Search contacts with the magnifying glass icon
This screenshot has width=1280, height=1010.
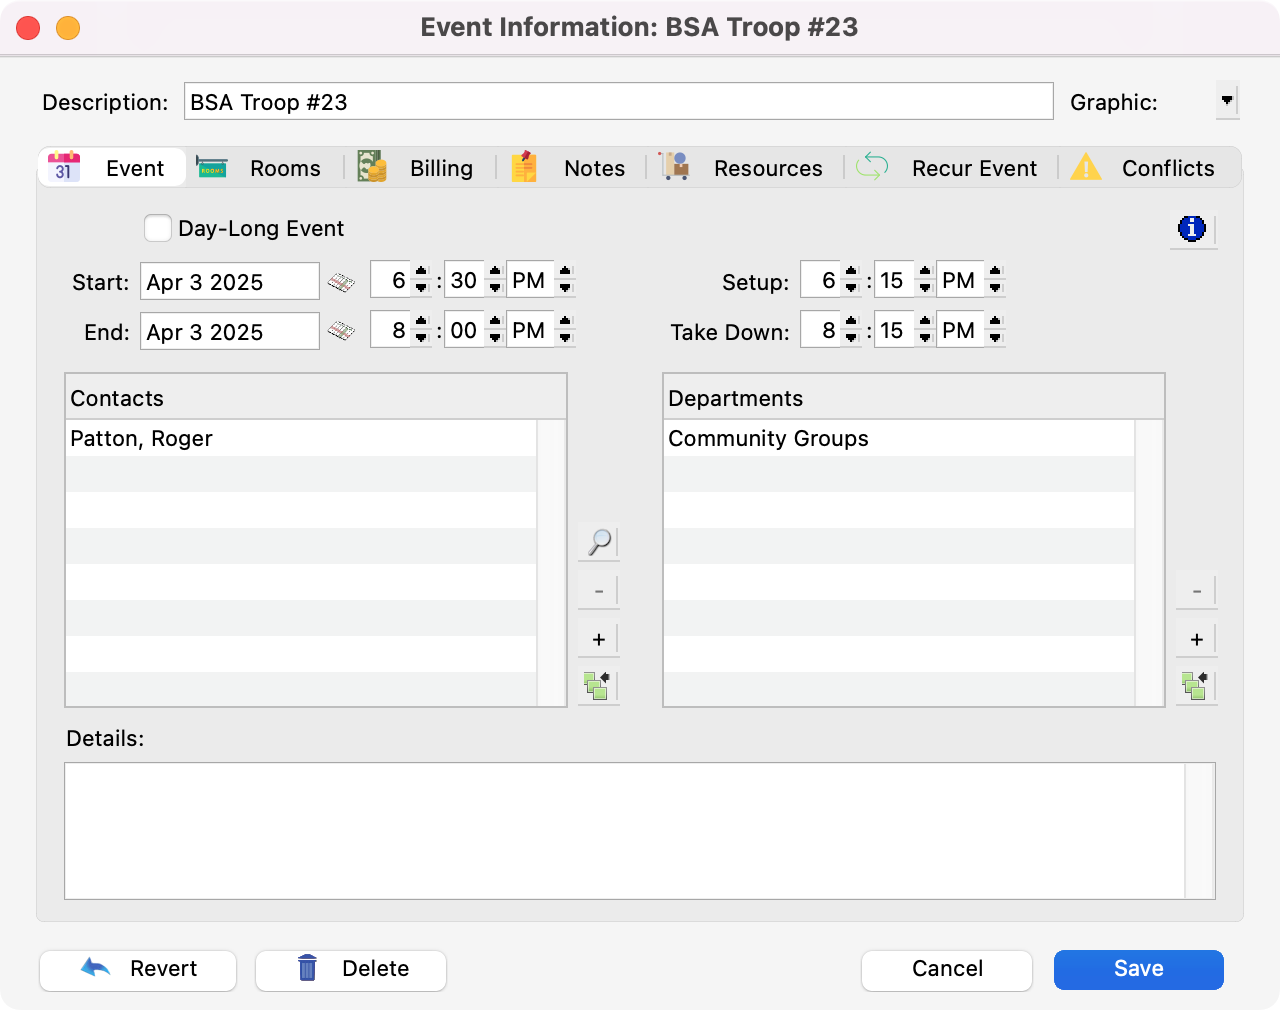(599, 542)
